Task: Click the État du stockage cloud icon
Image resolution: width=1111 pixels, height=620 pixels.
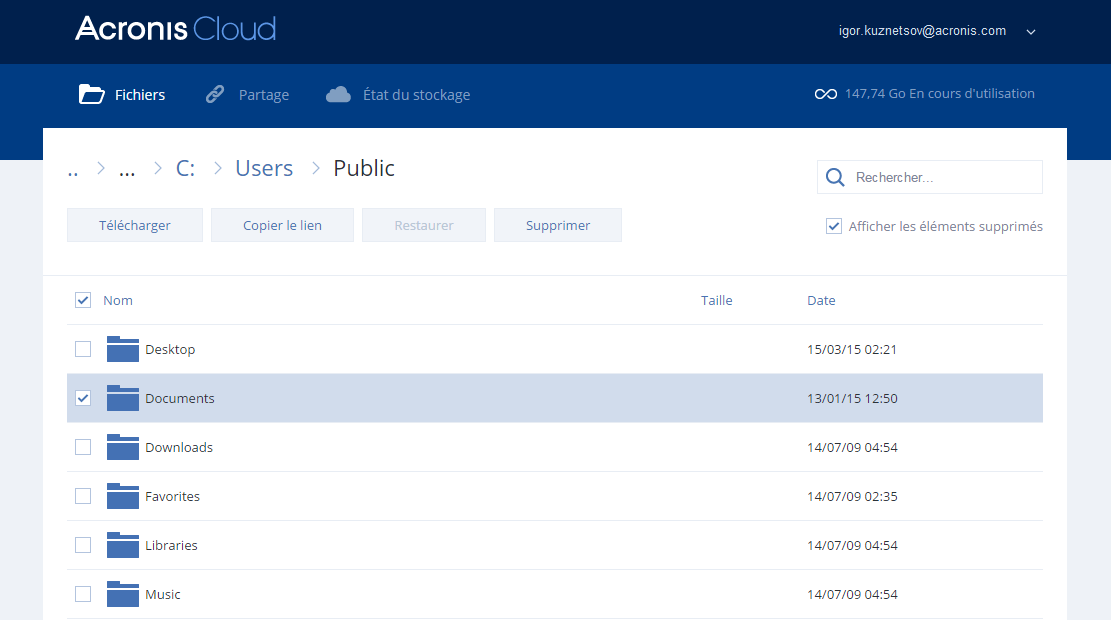Action: point(339,94)
